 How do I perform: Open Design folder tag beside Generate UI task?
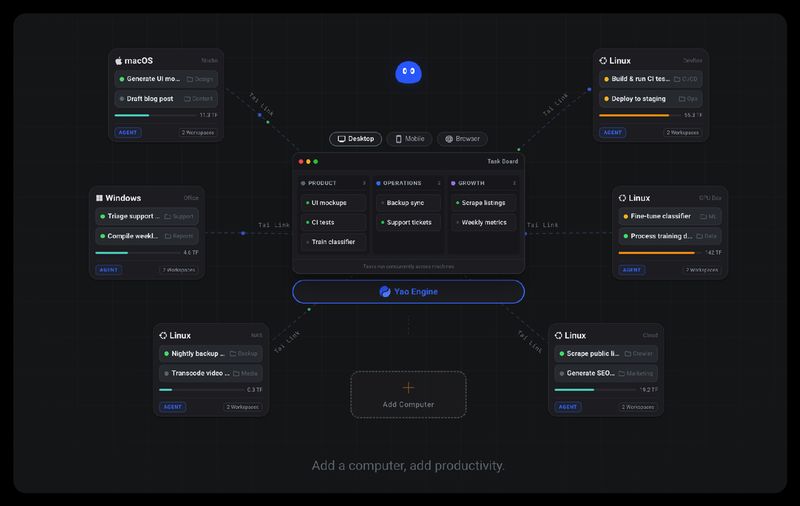(200, 79)
